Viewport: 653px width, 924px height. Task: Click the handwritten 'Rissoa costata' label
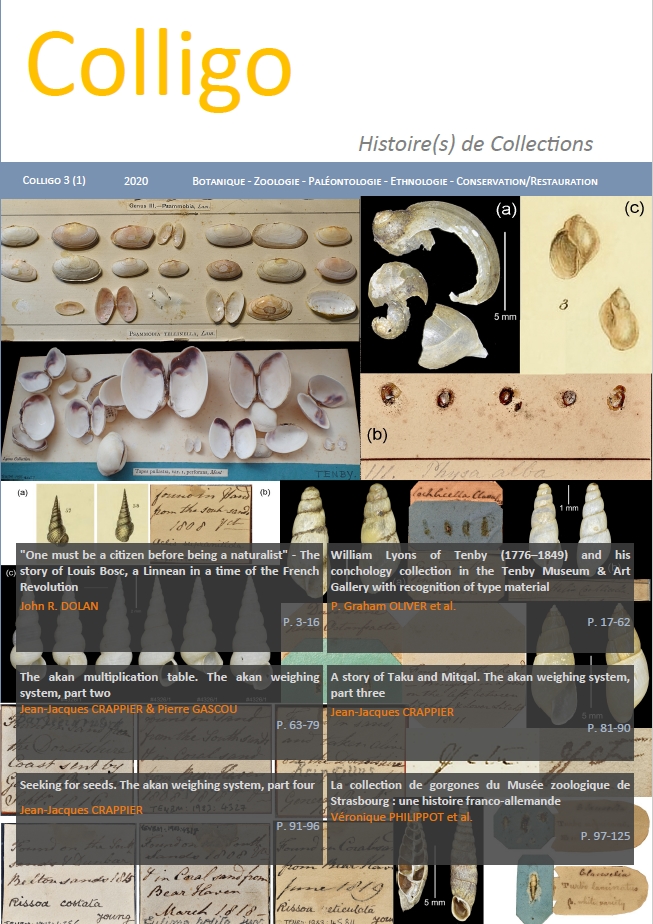coord(56,903)
